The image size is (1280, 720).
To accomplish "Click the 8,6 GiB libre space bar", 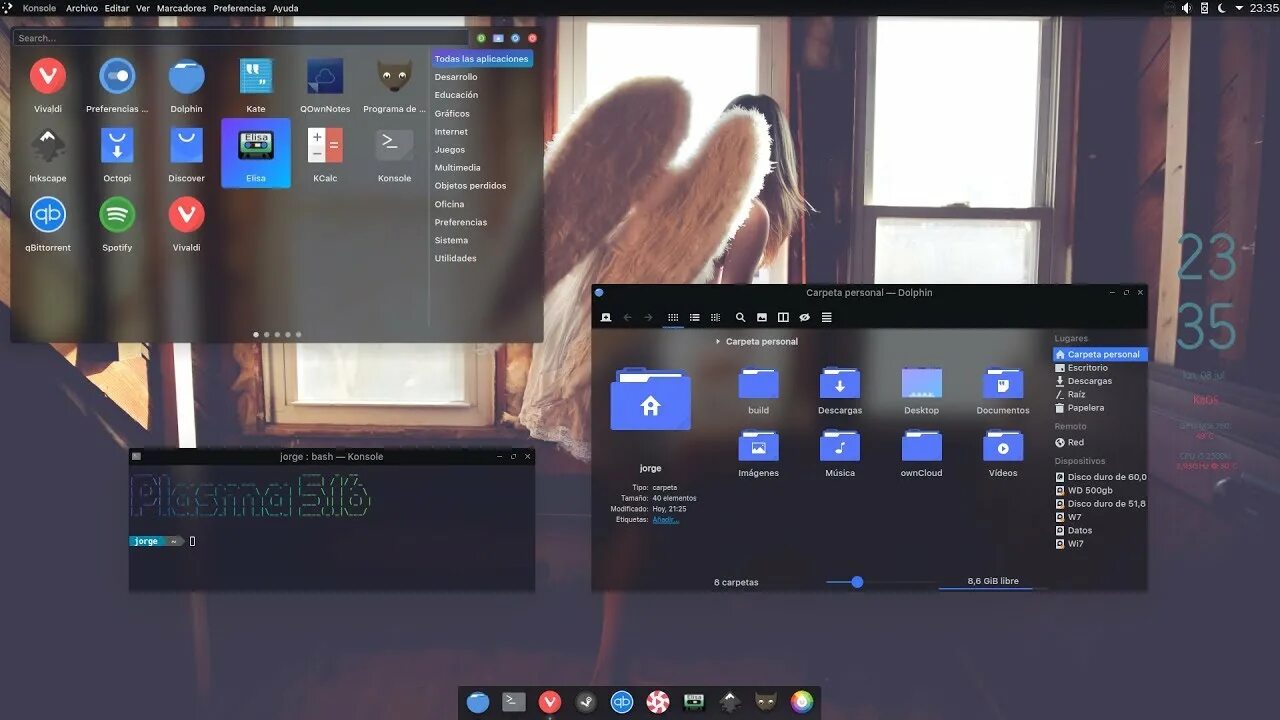I will pos(993,582).
